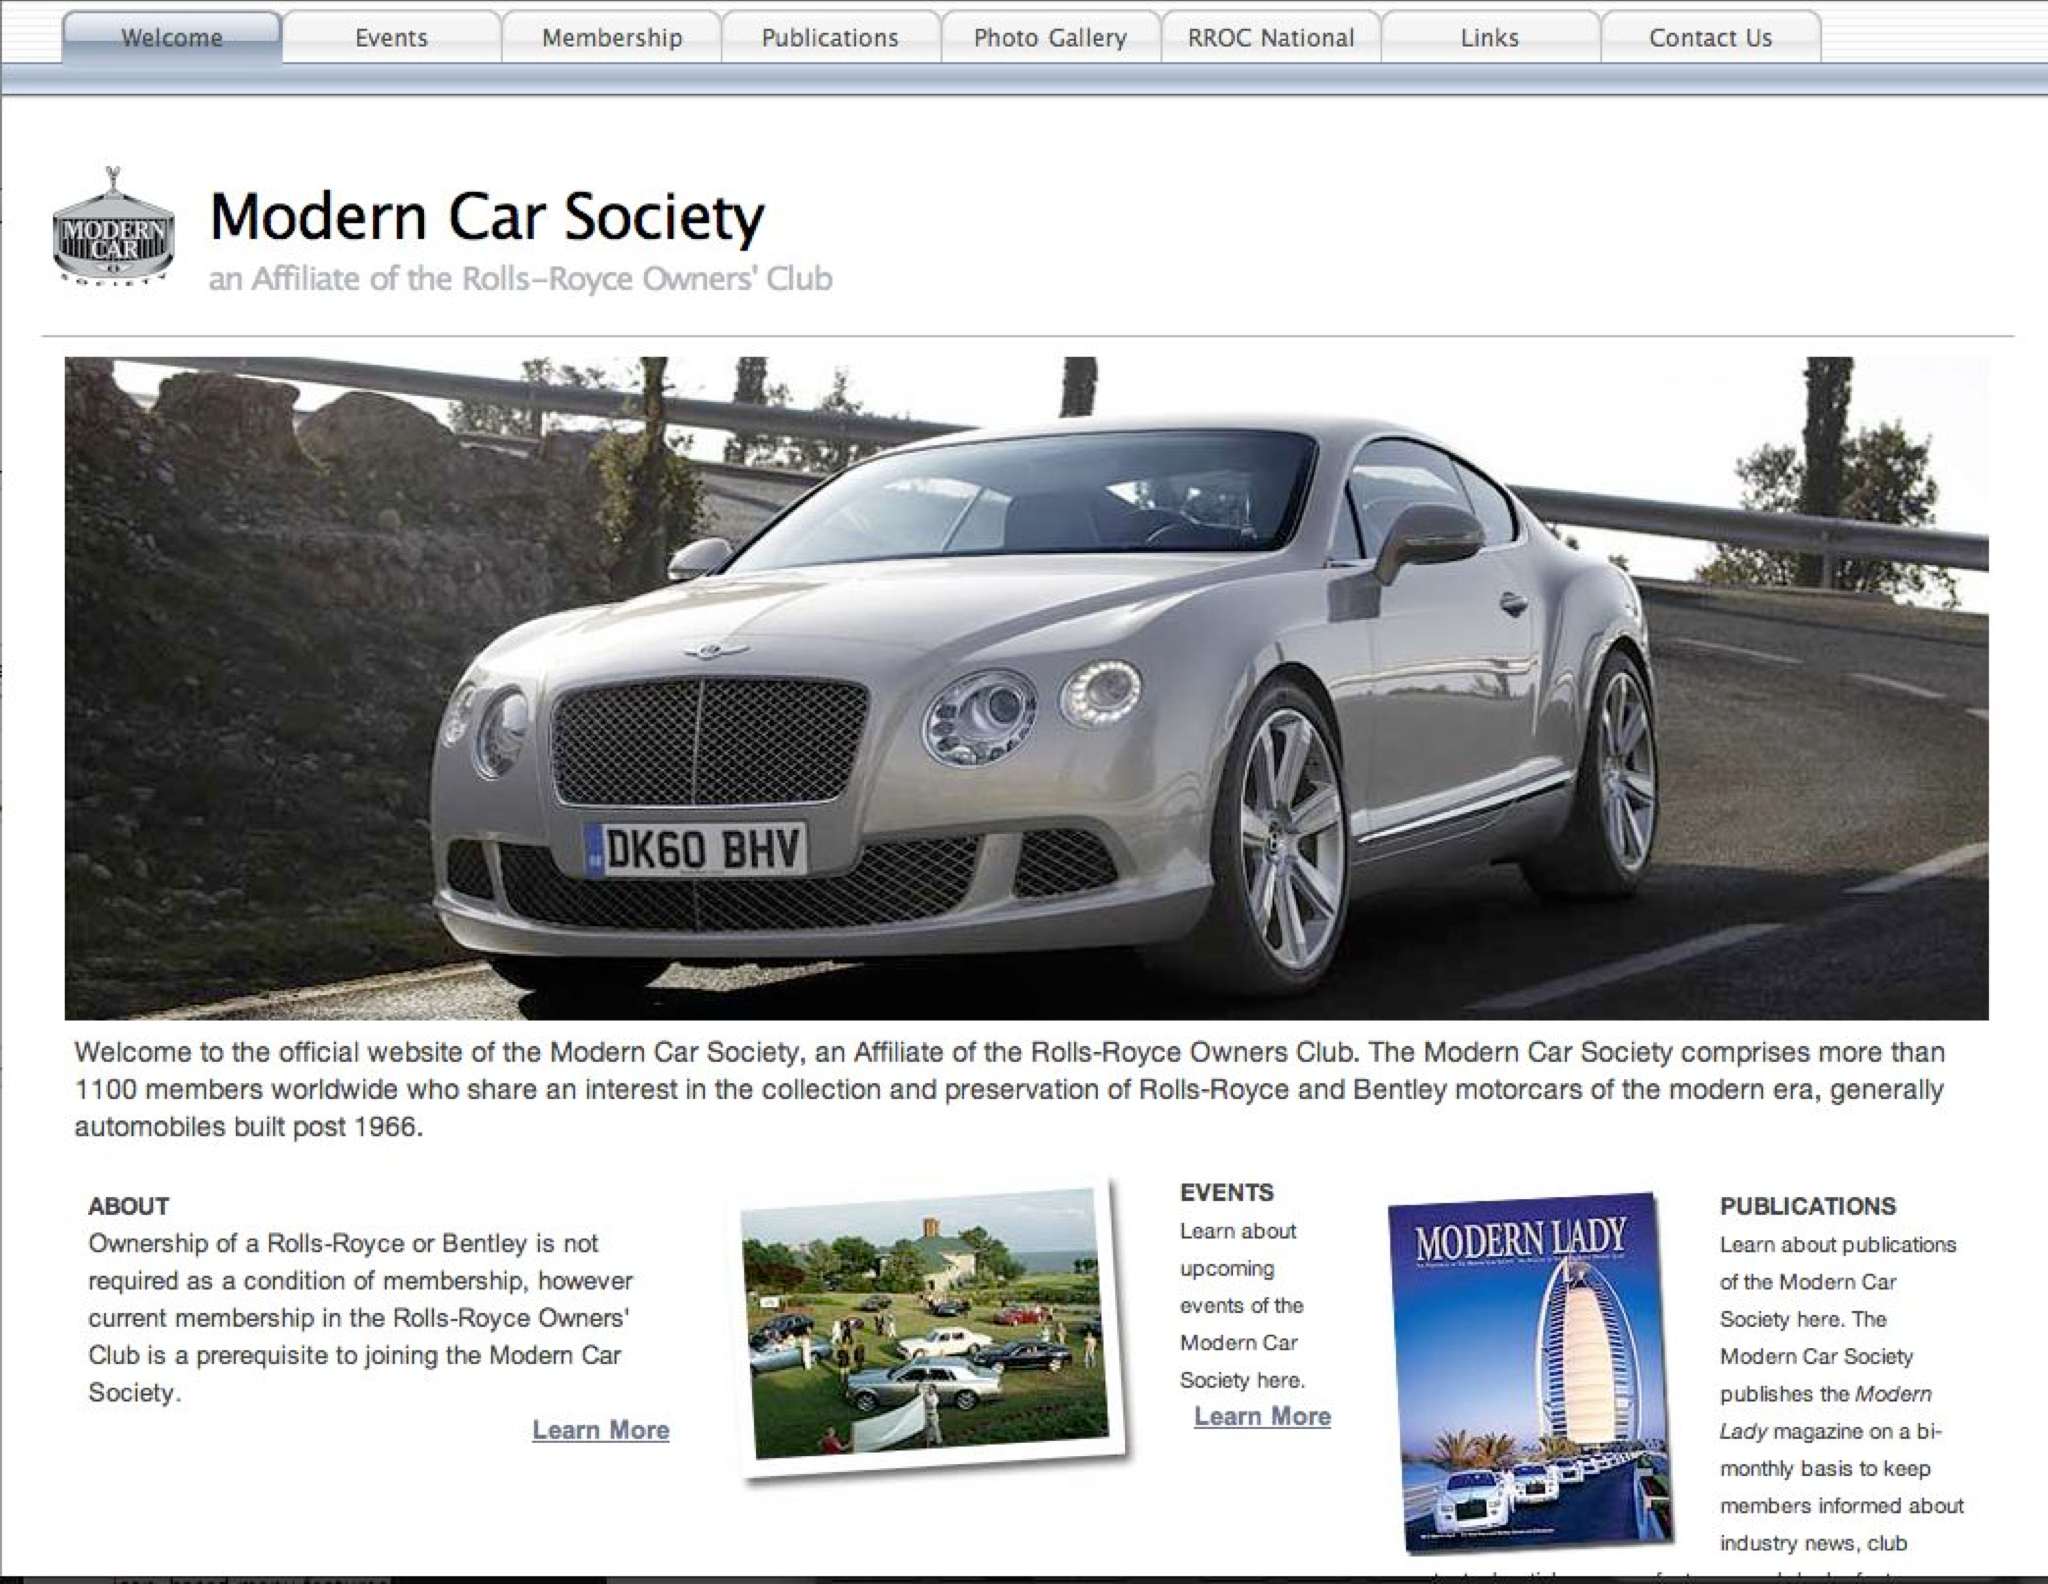Click the EVENTS section heading
Image resolution: width=2048 pixels, height=1584 pixels.
tap(1226, 1192)
